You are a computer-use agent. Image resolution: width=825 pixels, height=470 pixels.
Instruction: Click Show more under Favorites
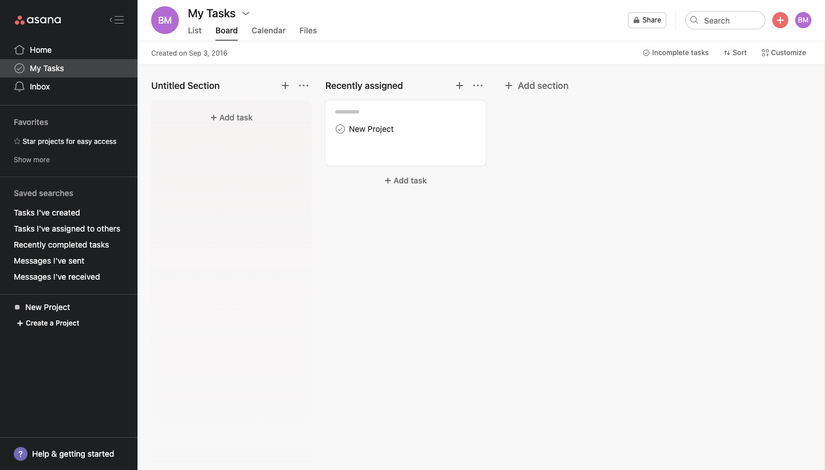click(32, 160)
